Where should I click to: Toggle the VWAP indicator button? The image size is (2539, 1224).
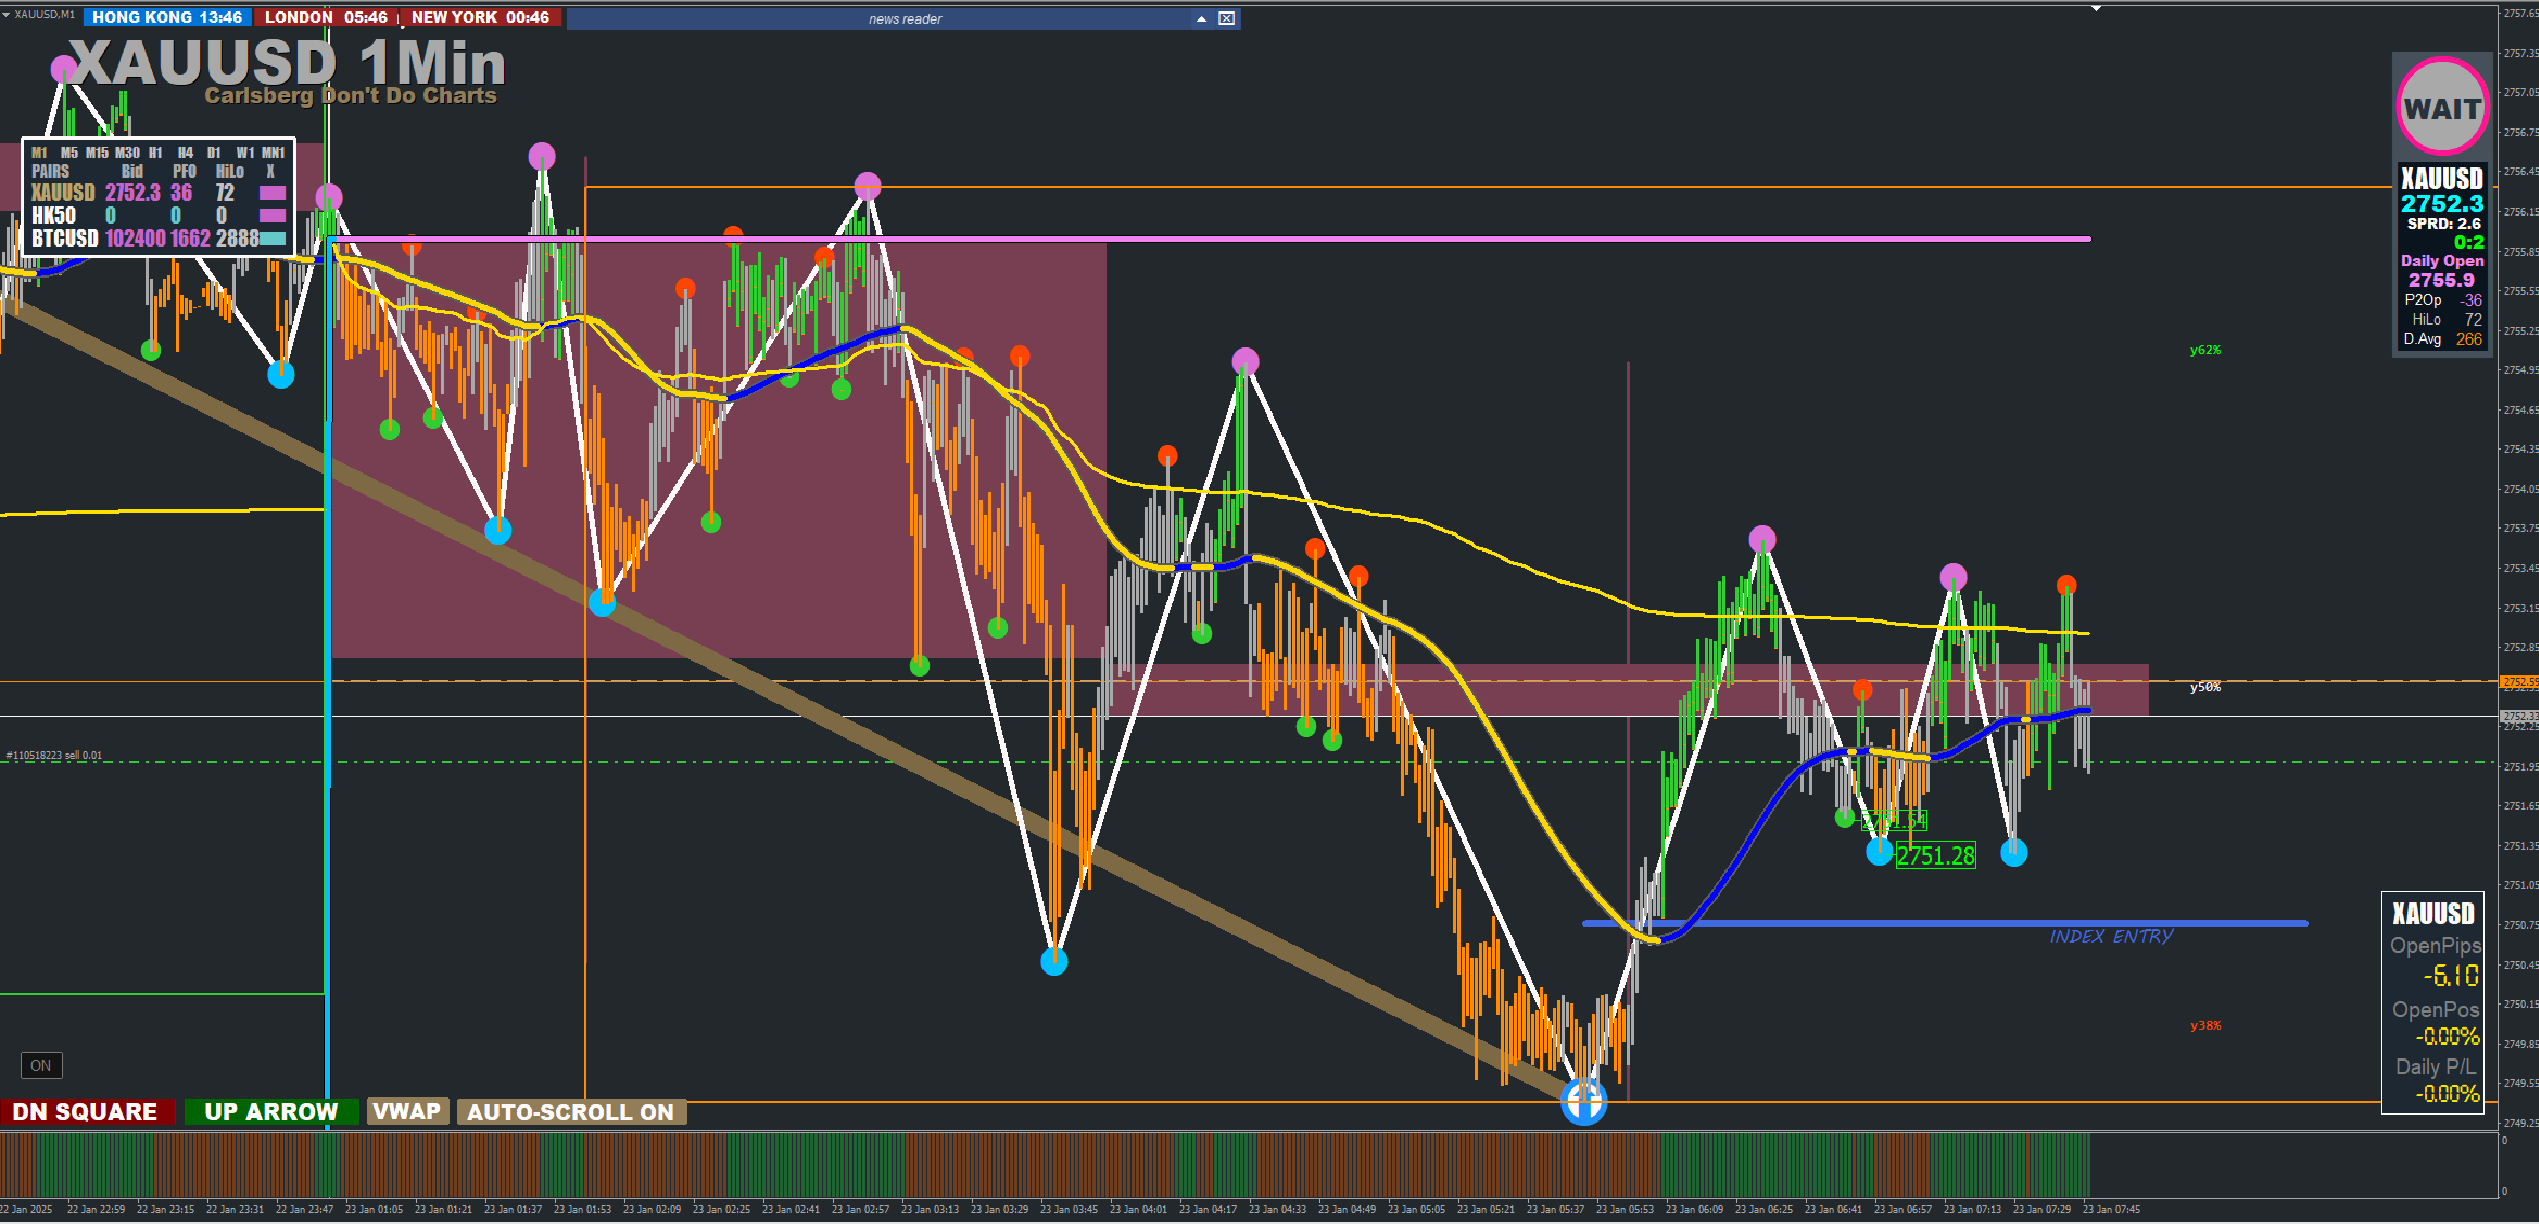coord(407,1111)
